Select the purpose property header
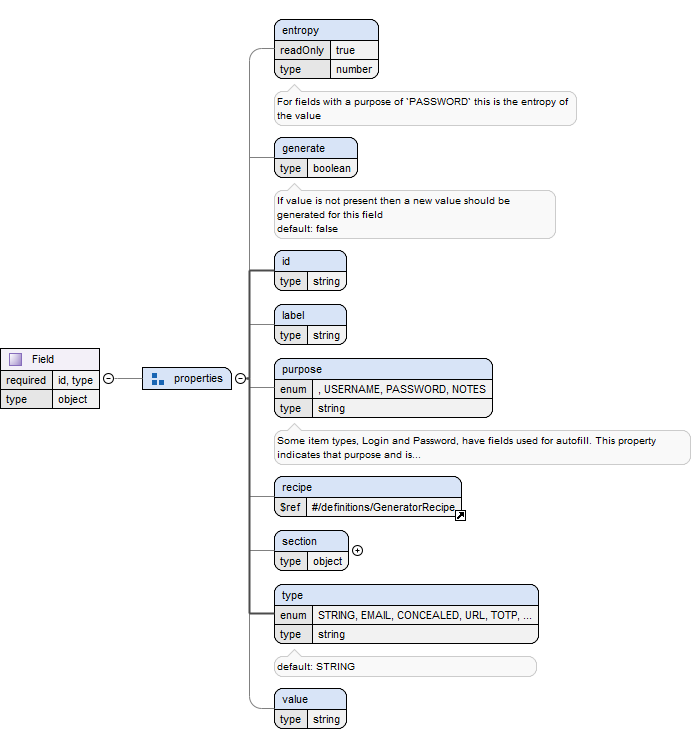The height and width of the screenshot is (734, 698). [383, 369]
